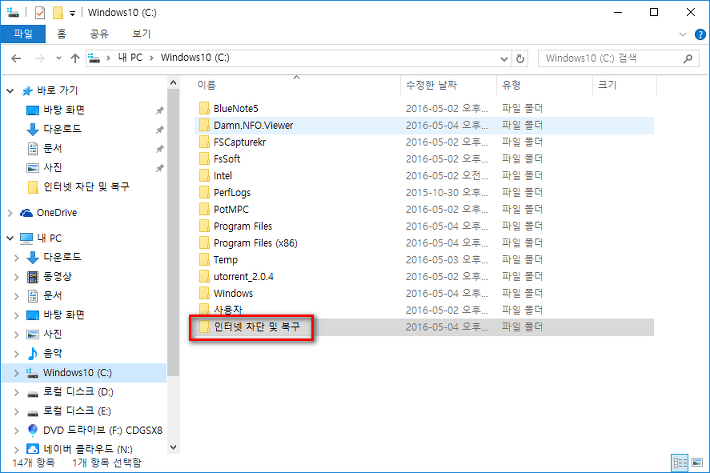Switch to details view icon in status bar
This screenshot has height=473, width=710.
coord(680,463)
